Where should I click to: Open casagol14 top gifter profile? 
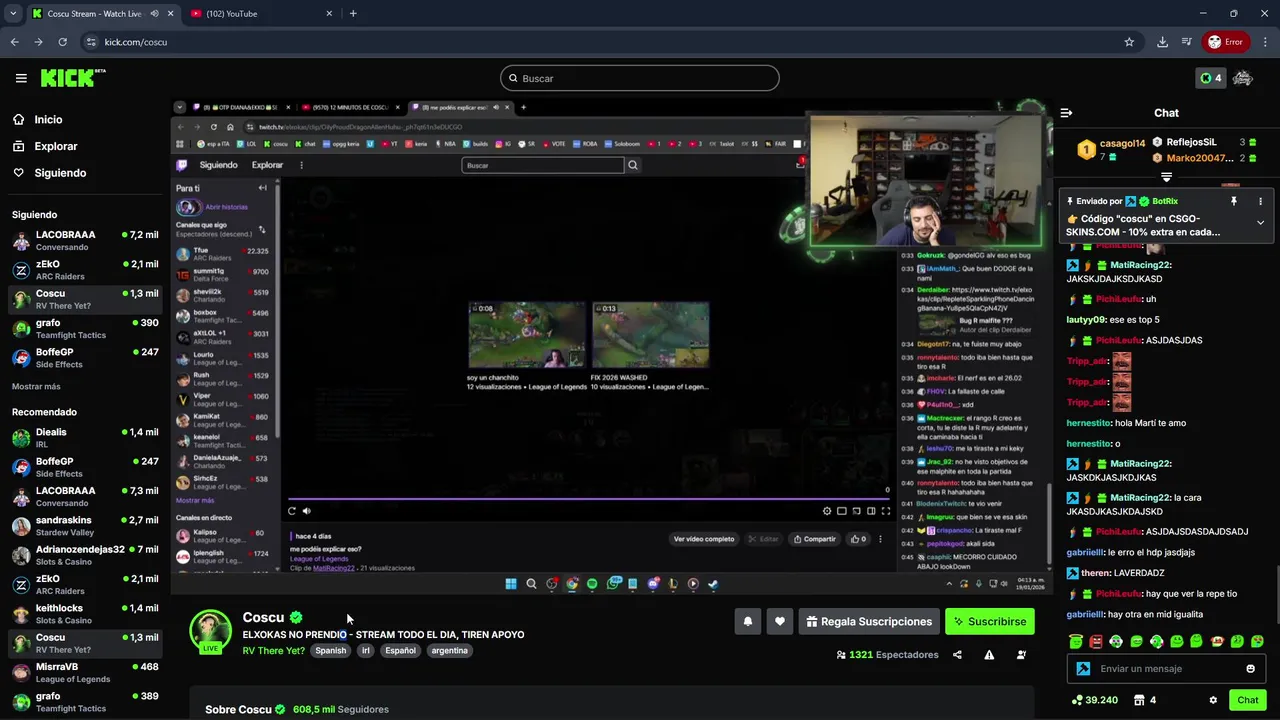coord(1121,143)
